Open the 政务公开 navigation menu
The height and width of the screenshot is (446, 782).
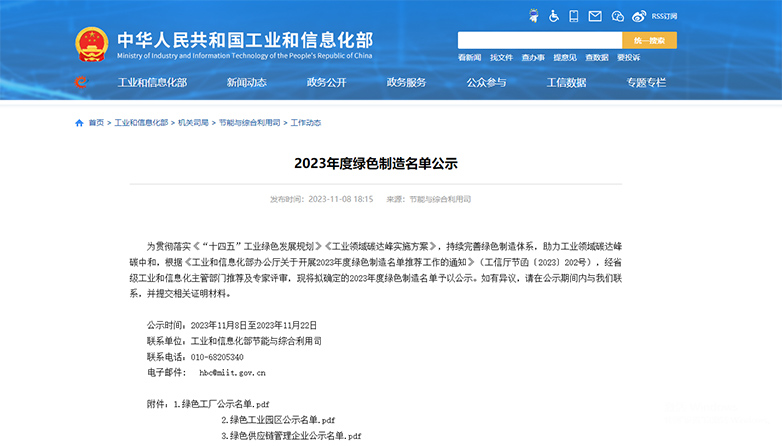(x=327, y=82)
